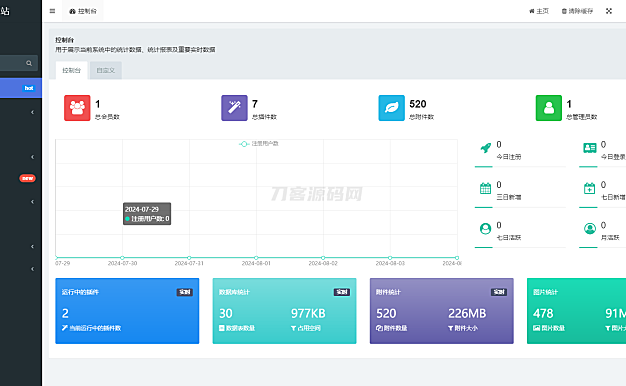Switch to the 自定义 tab
This screenshot has width=626, height=386.
pyautogui.click(x=106, y=70)
